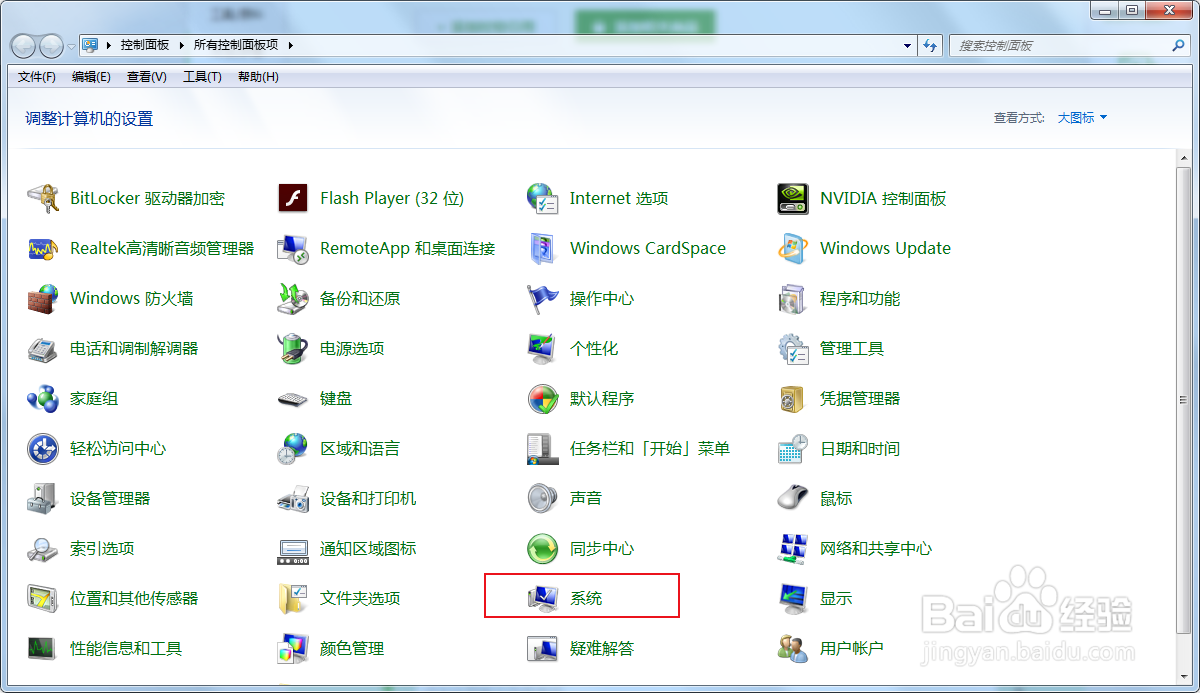This screenshot has width=1200, height=693.
Task: Open 轻松访问中心 icon
Action: (43, 448)
